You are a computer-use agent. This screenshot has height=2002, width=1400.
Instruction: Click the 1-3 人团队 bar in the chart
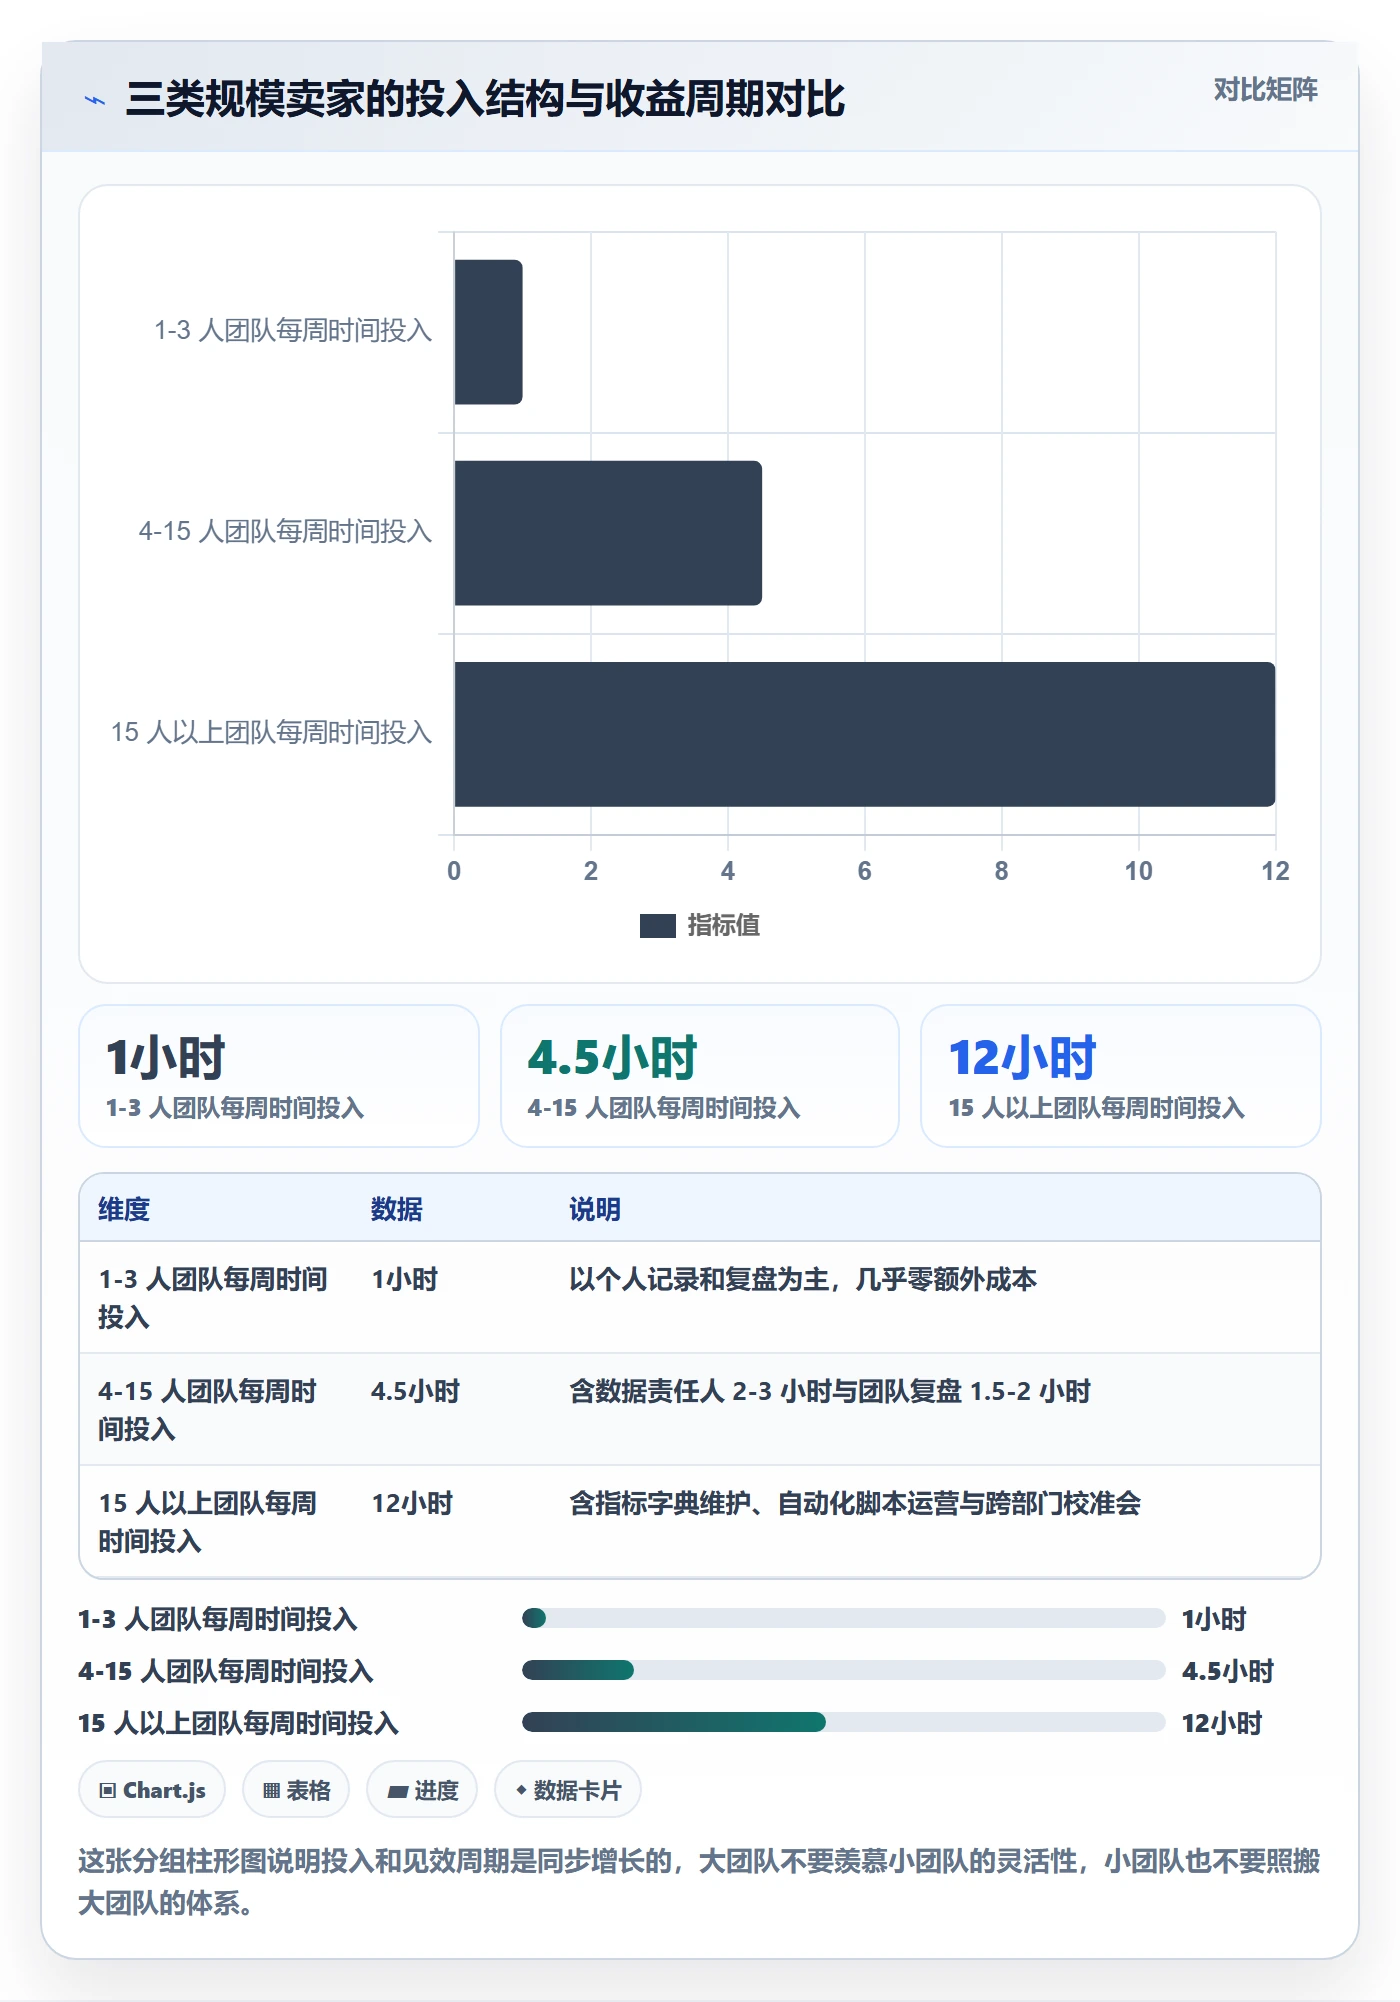(x=488, y=332)
